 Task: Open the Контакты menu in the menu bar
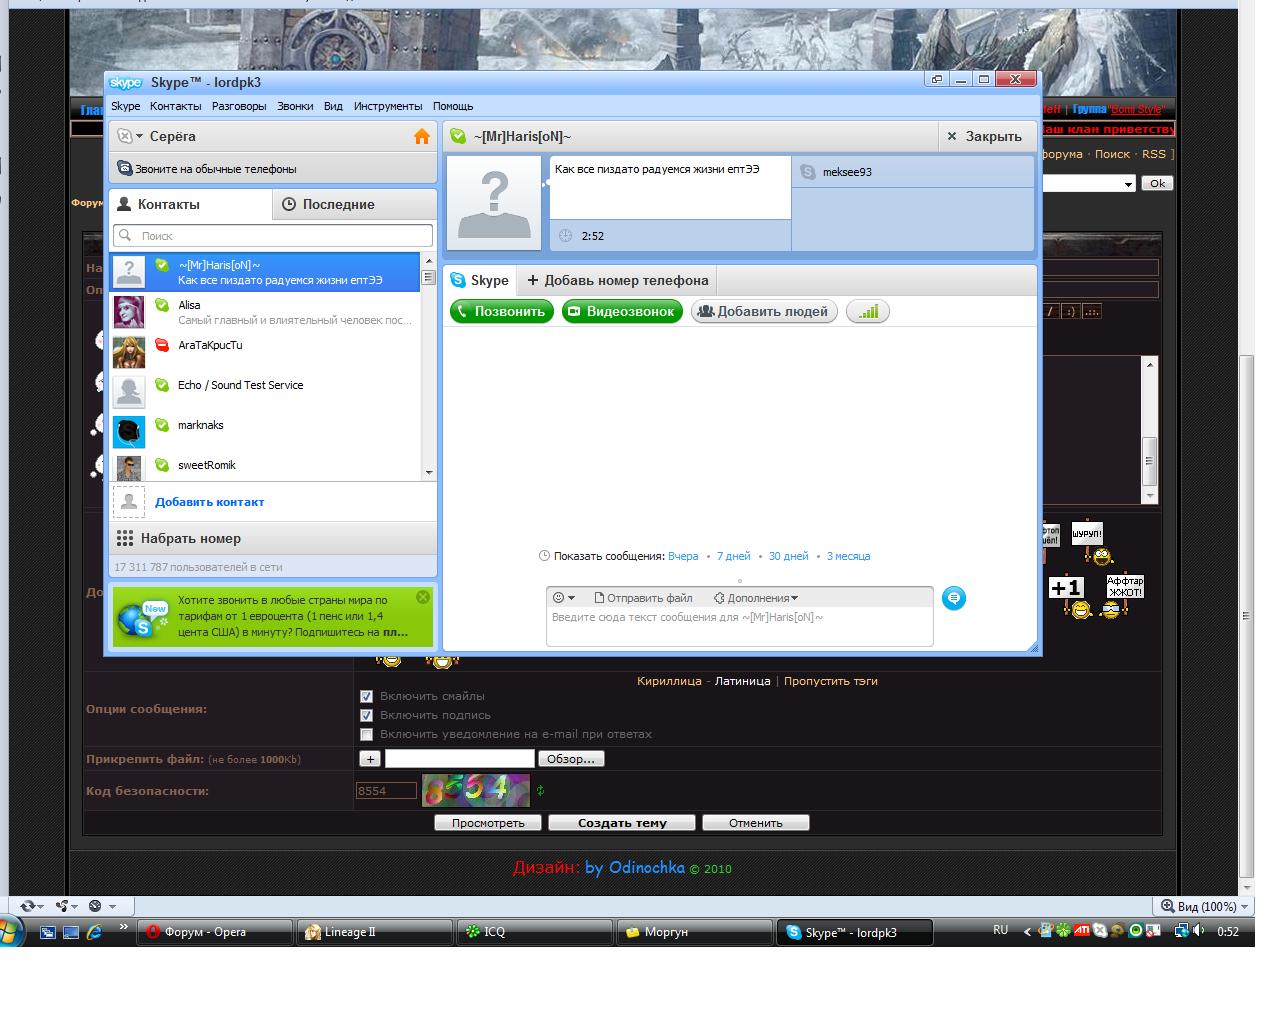(176, 106)
